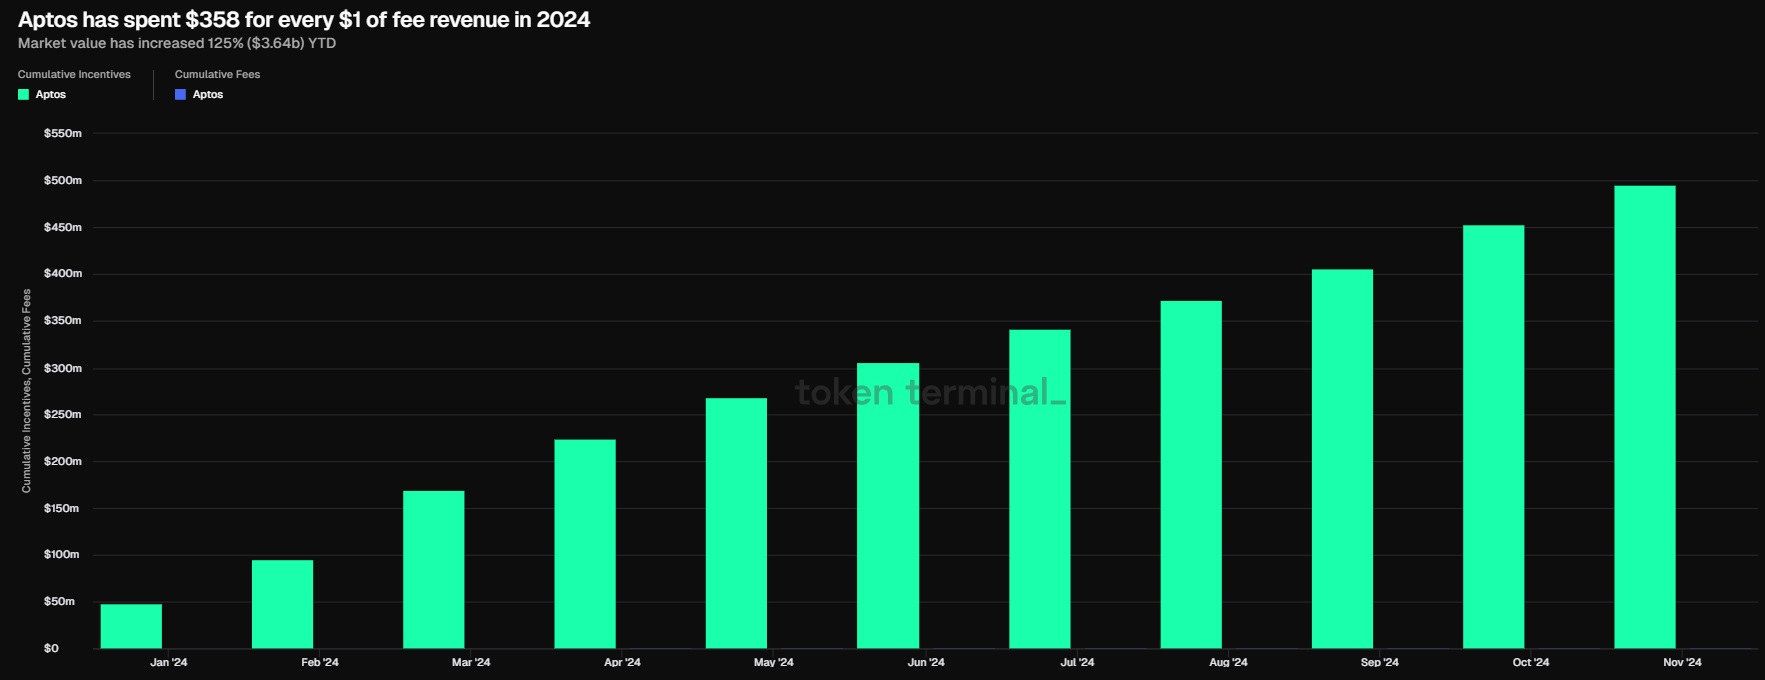
Task: Click the $500m y-axis label
Action: click(63, 181)
